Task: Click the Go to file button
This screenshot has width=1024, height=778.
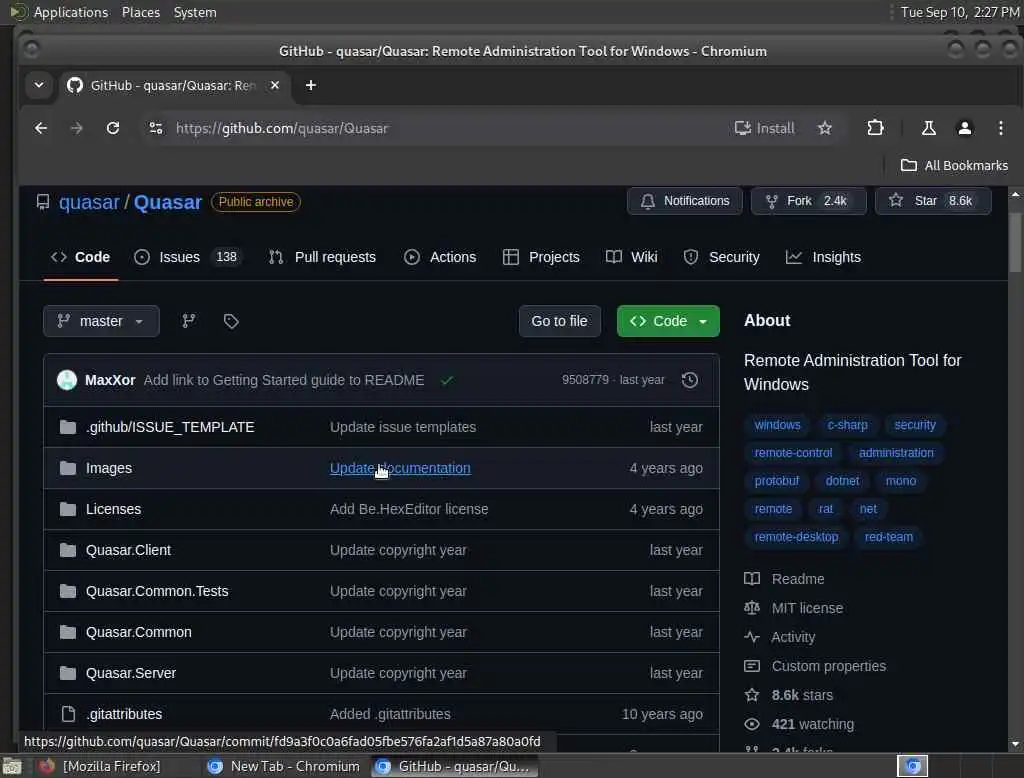Action: tap(559, 321)
